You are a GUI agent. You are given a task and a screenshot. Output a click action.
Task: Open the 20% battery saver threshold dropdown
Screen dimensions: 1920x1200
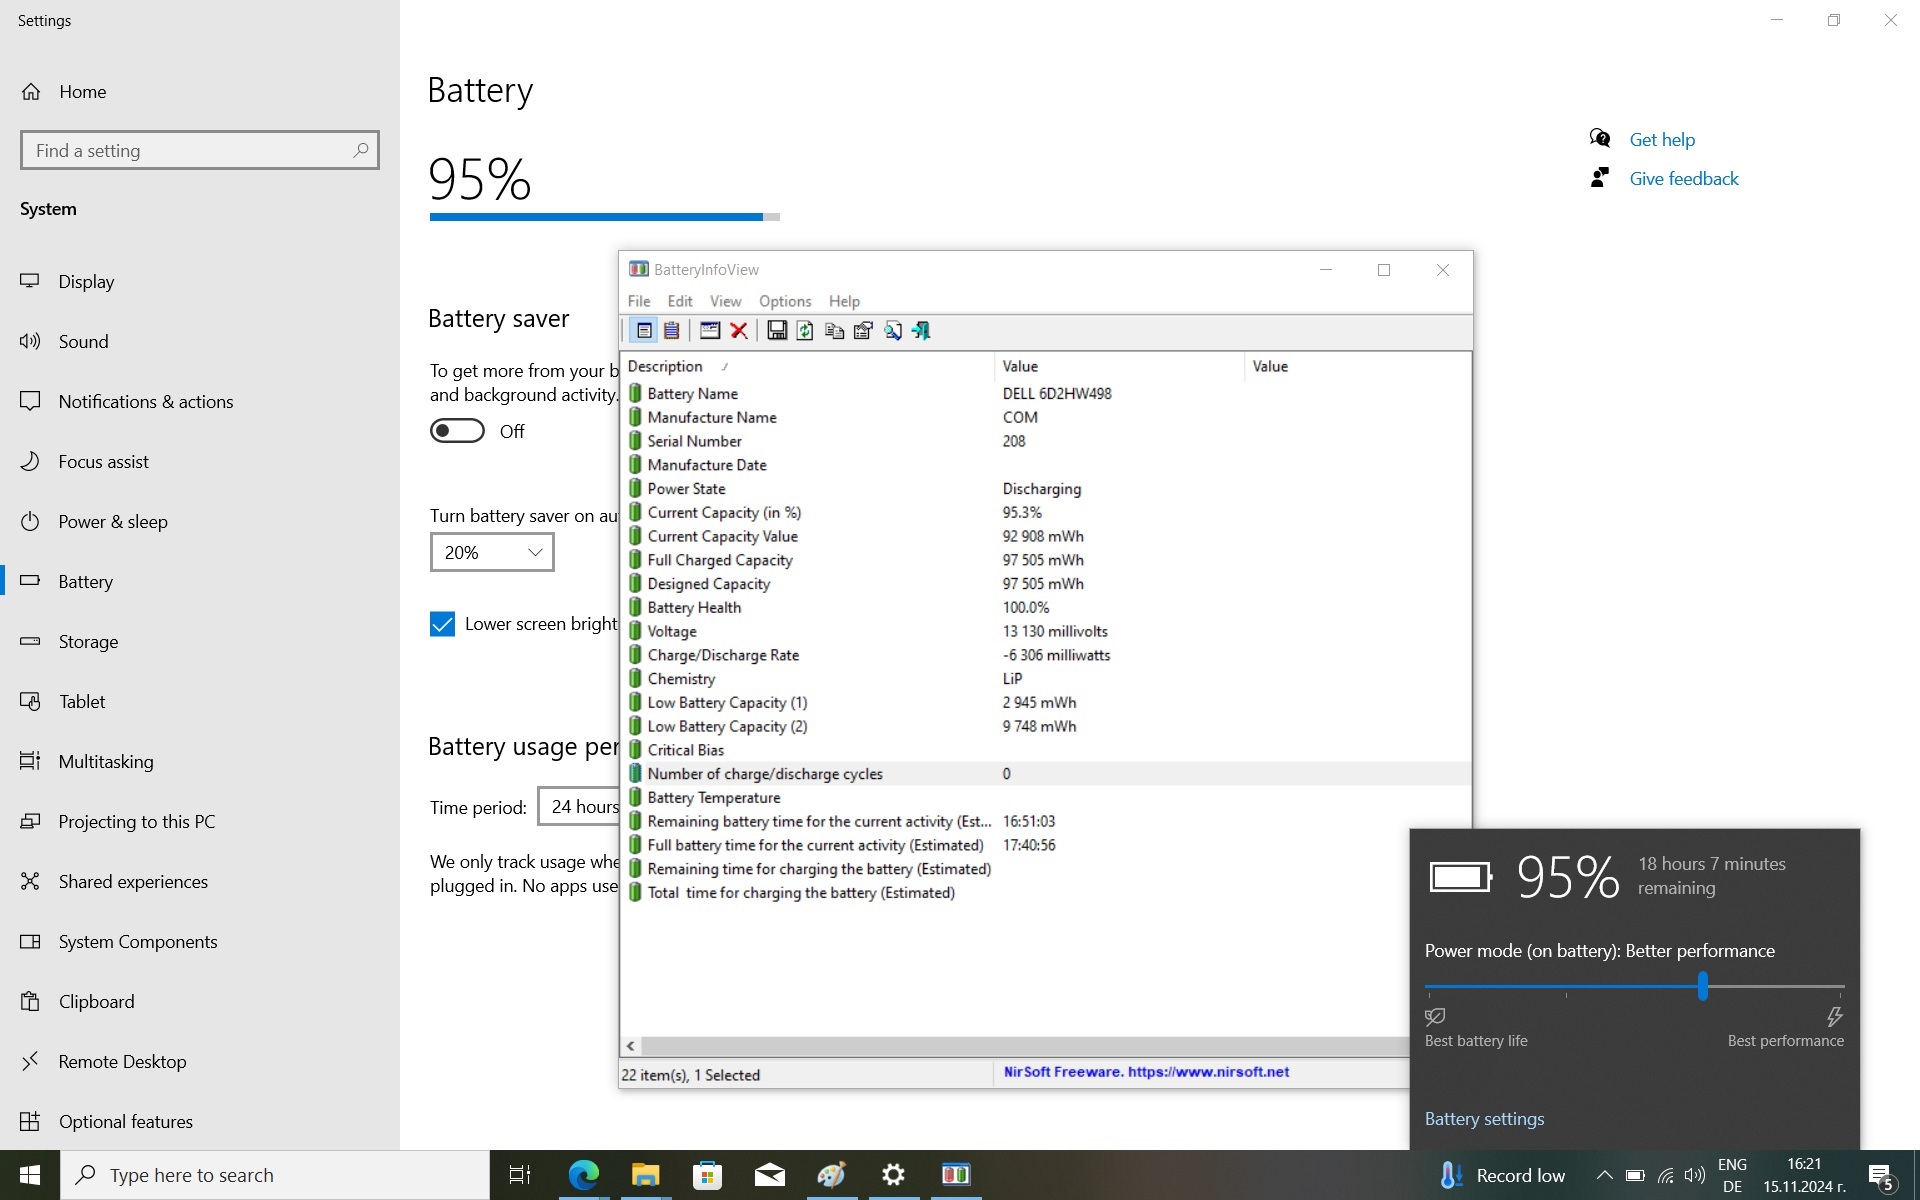coord(492,552)
